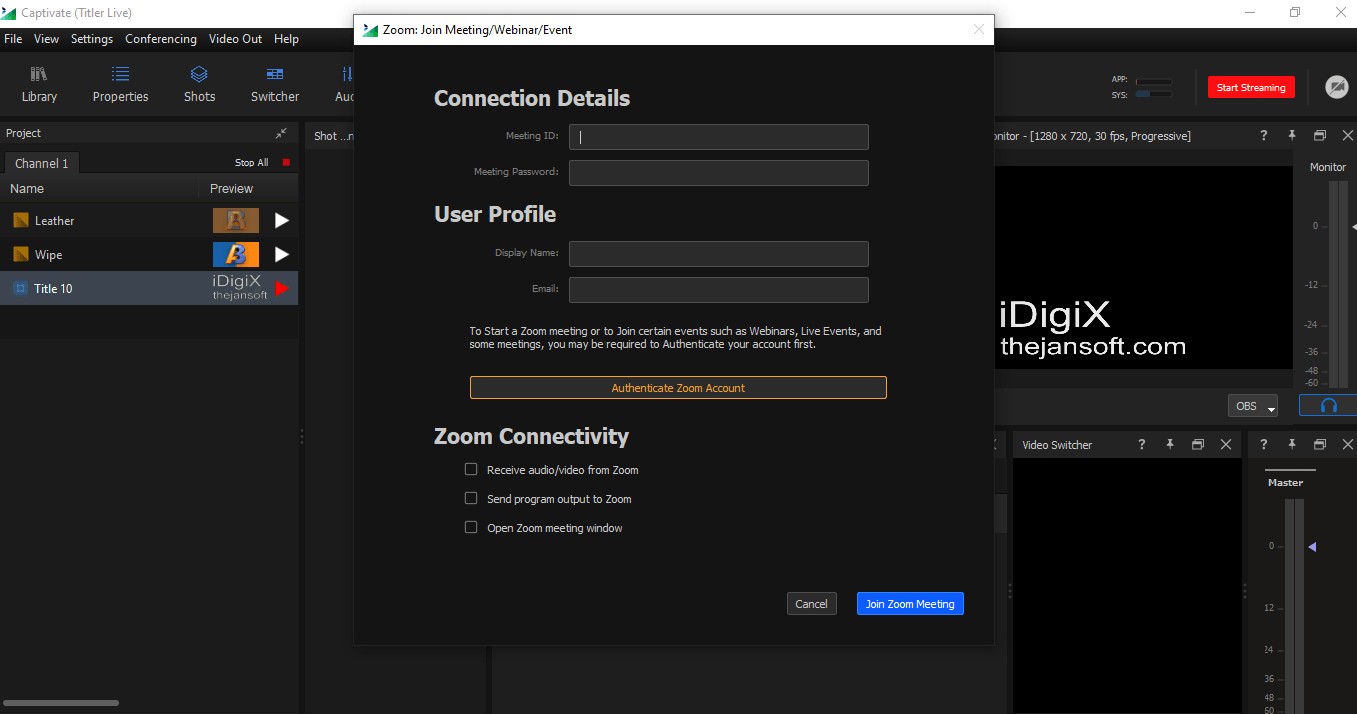This screenshot has height=714, width=1357.
Task: Open the File menu
Action: point(13,39)
